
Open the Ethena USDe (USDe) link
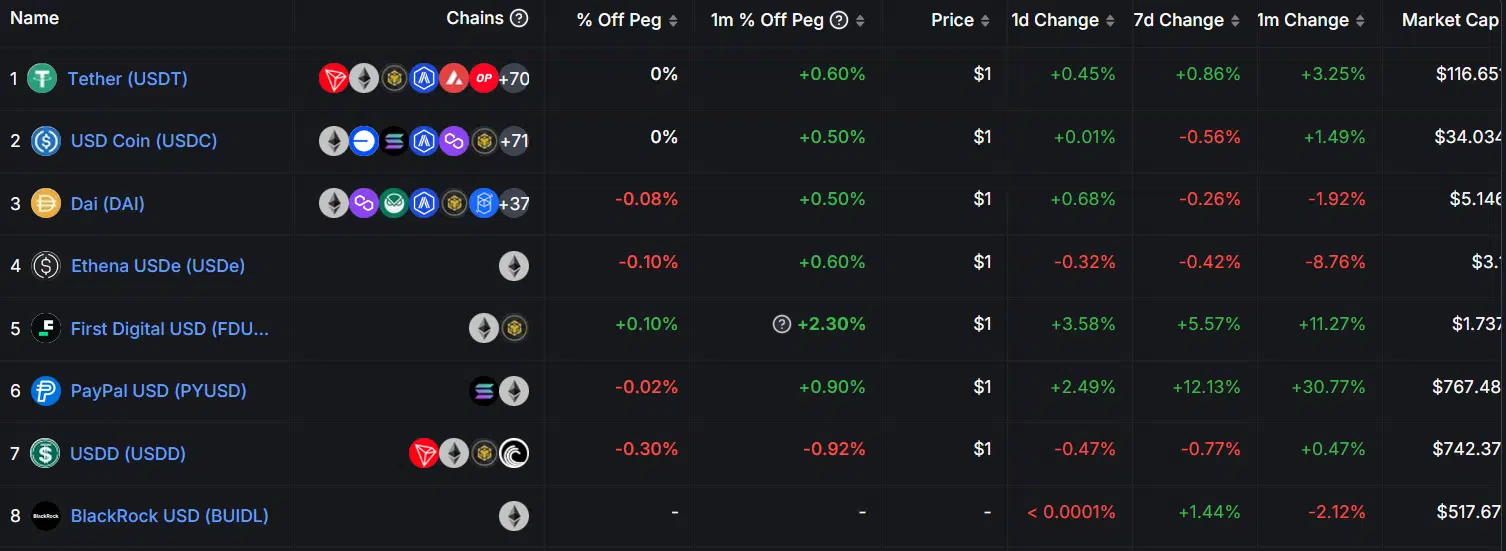(x=158, y=266)
